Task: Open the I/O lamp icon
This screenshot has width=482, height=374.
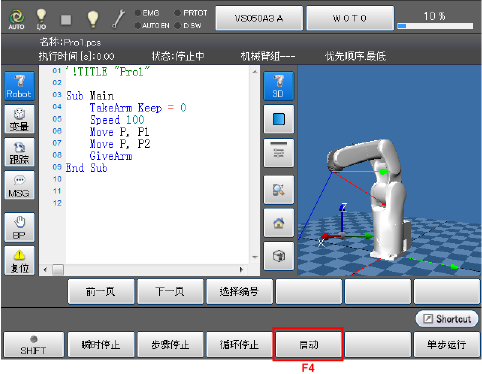Action: (x=41, y=19)
